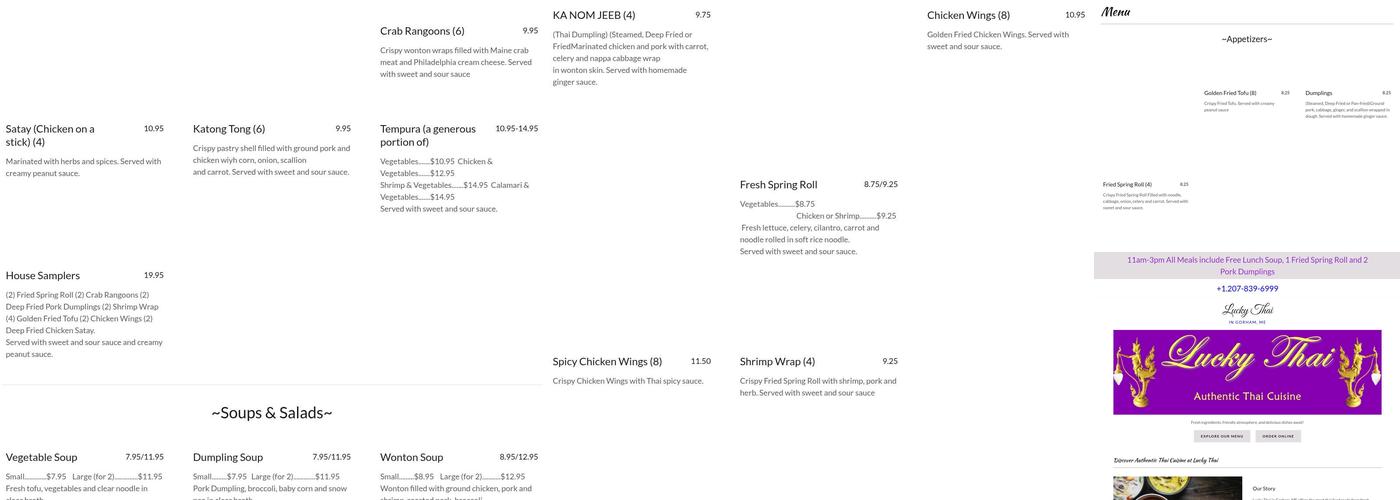Click the lunch special announcement banner
This screenshot has width=1400, height=500.
pyautogui.click(x=1247, y=265)
